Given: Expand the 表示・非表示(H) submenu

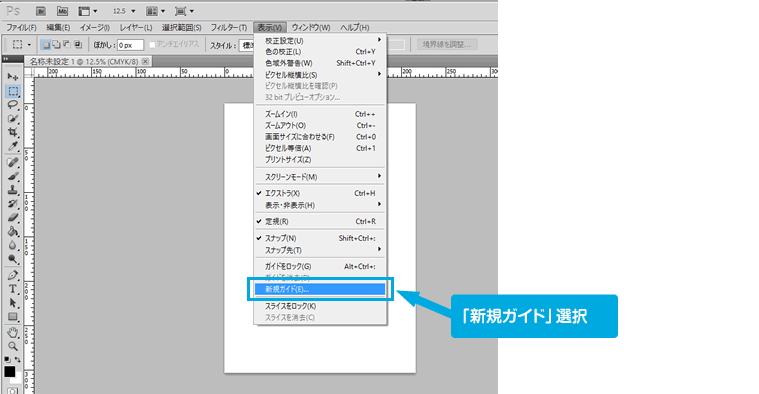Looking at the screenshot, I should (319, 205).
